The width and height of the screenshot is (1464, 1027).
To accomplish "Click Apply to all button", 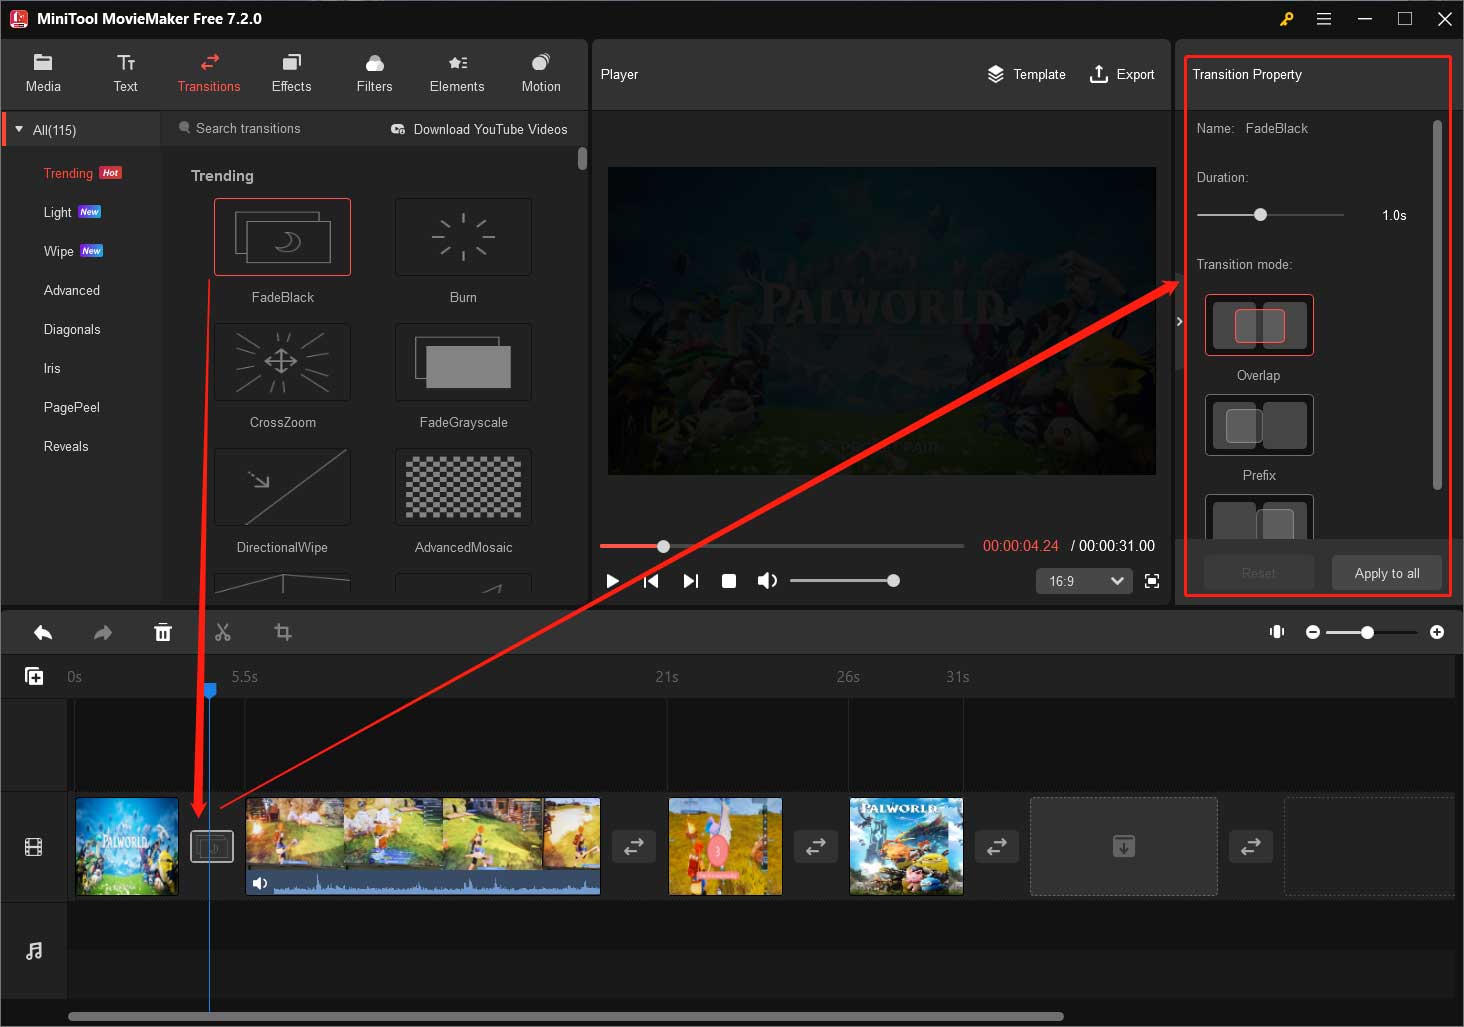I will [1387, 573].
